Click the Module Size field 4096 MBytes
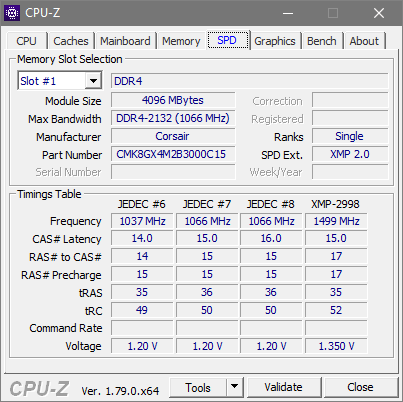403x402 pixels. pyautogui.click(x=173, y=100)
